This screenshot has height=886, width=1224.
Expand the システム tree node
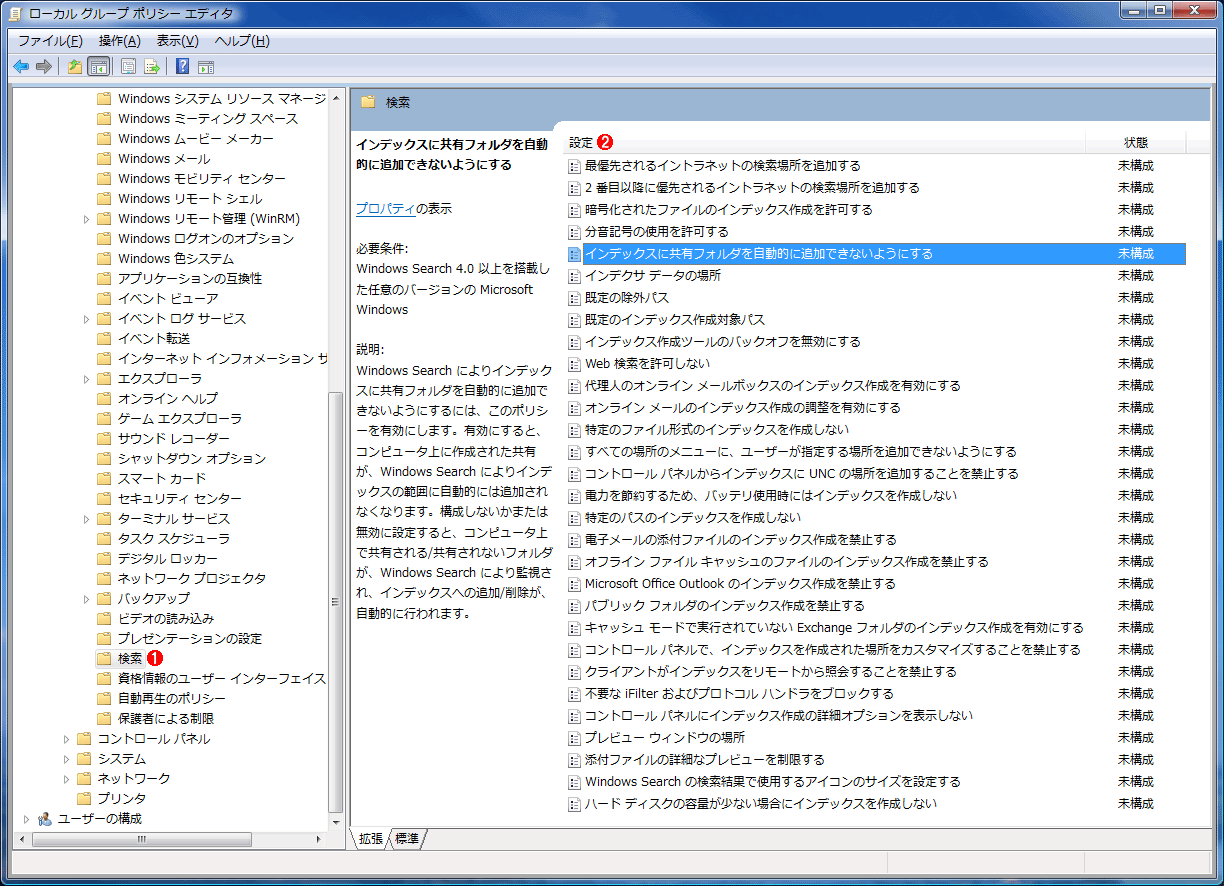click(x=66, y=758)
